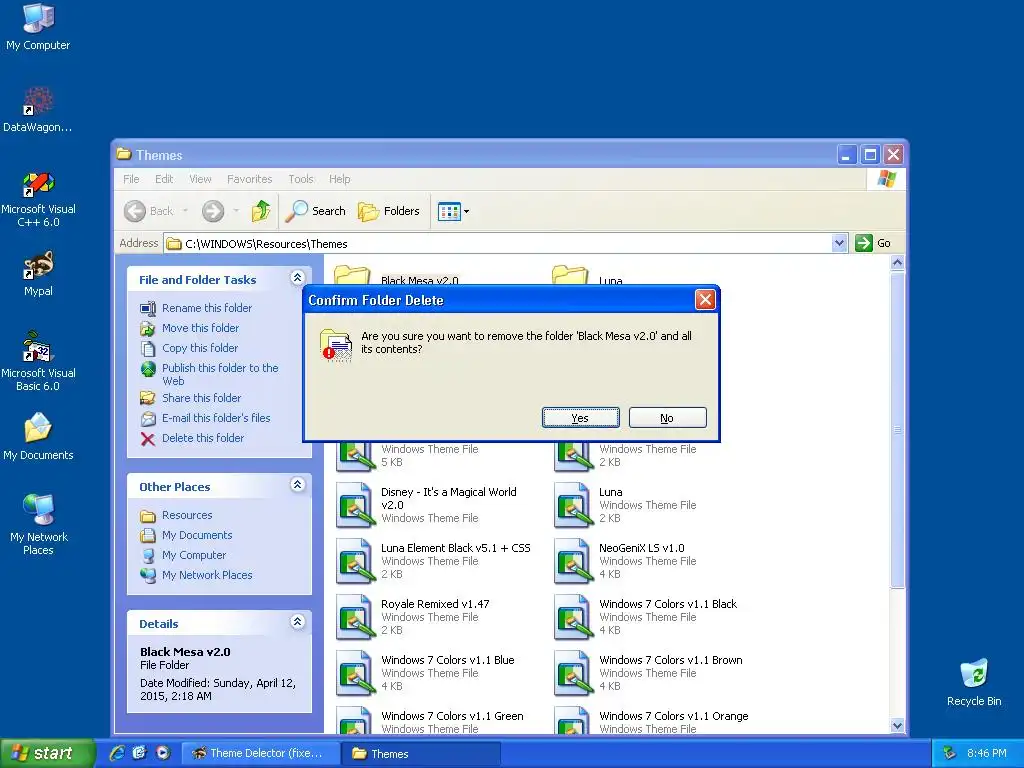Select Windows 7 Colors v1.1 Black theme

pyautogui.click(x=646, y=616)
